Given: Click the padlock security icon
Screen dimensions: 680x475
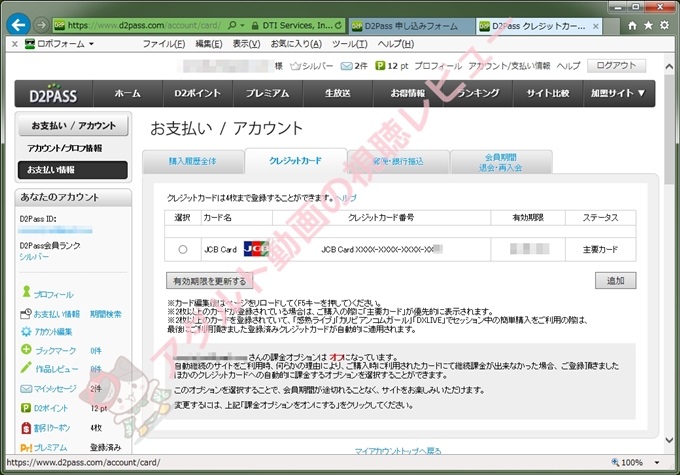Looking at the screenshot, I should click(255, 26).
